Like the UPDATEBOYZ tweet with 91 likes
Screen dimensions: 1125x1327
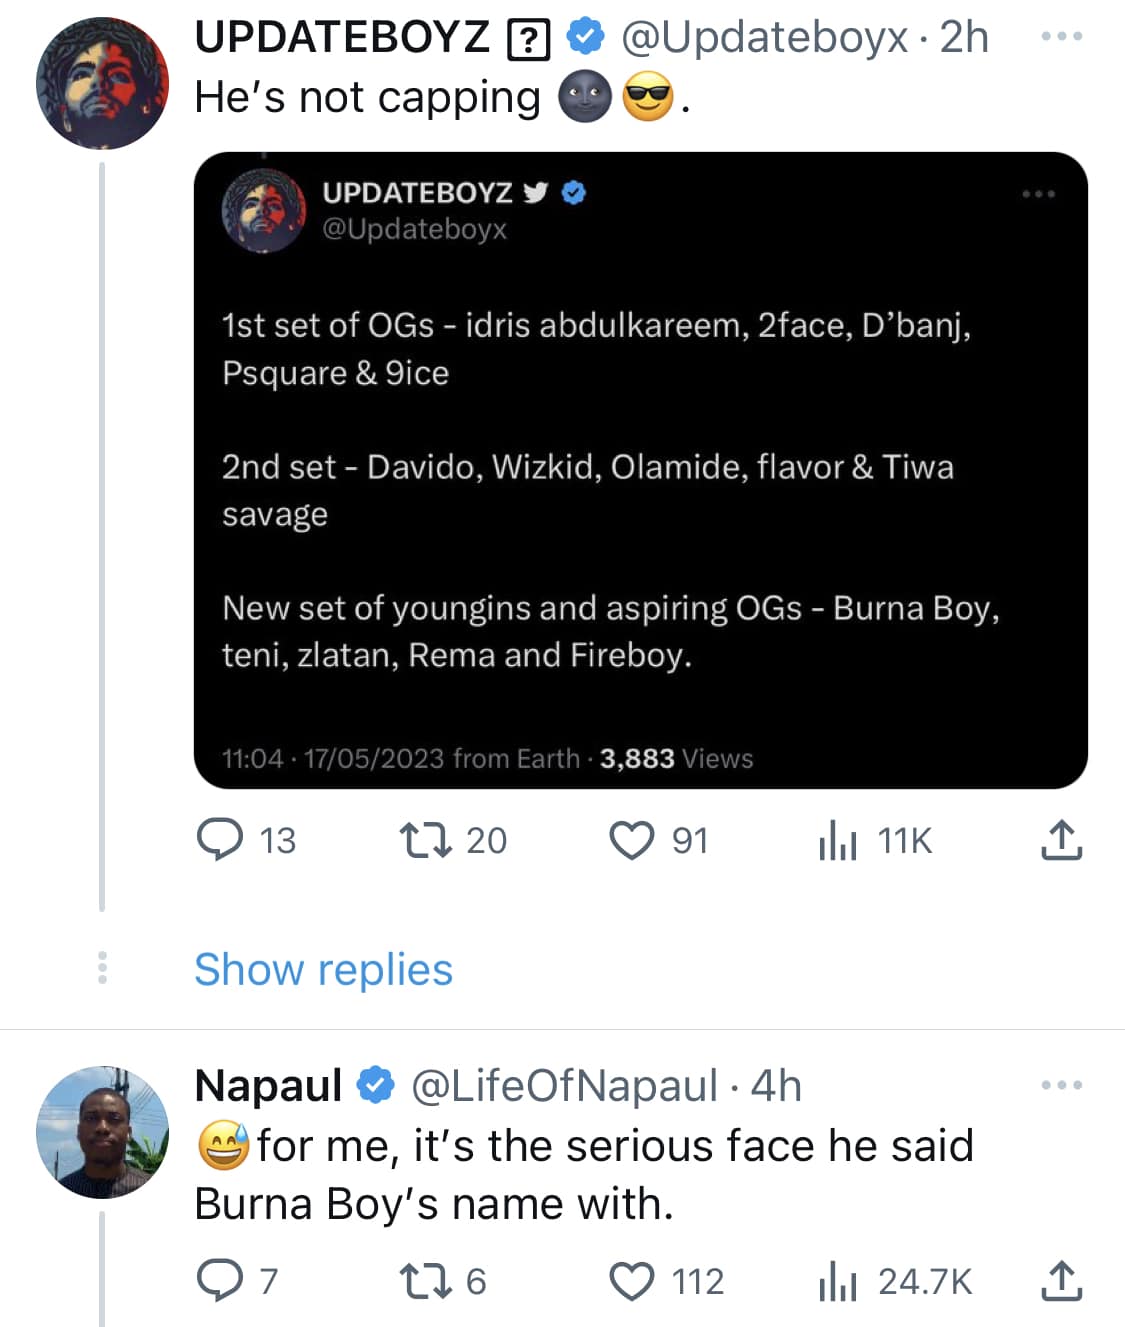pos(632,840)
